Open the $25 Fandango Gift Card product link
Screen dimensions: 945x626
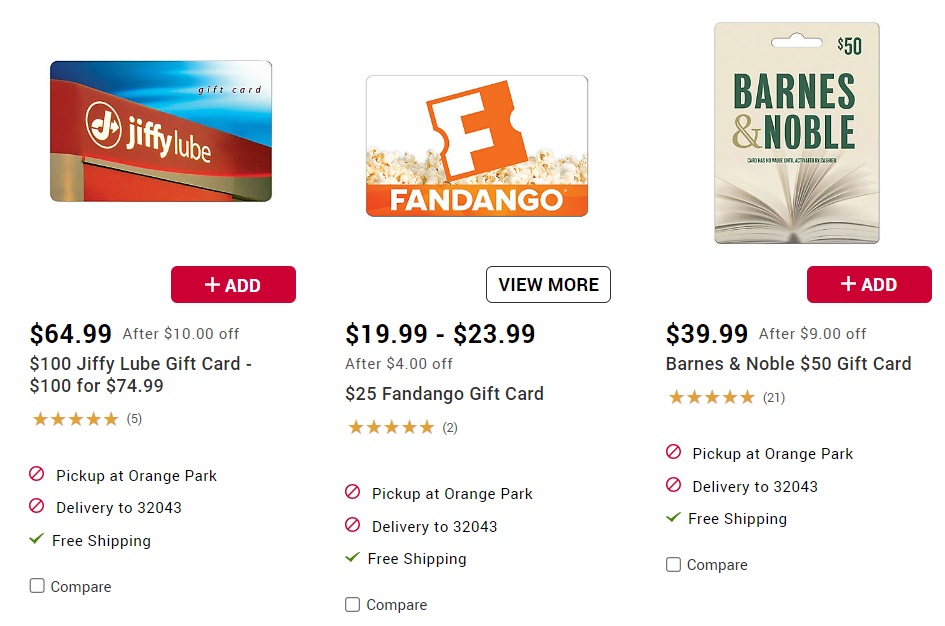(445, 394)
